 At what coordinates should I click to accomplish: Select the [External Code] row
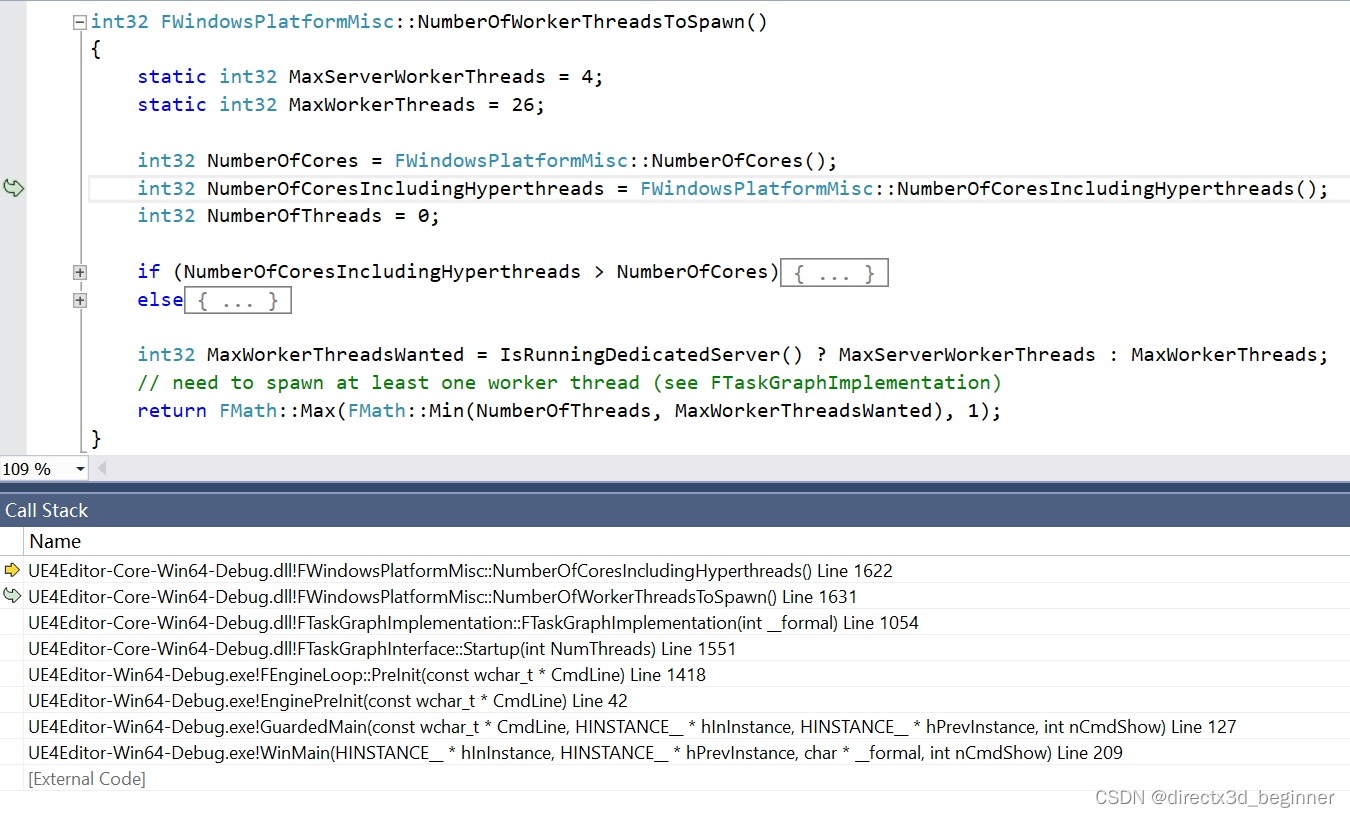(87, 779)
